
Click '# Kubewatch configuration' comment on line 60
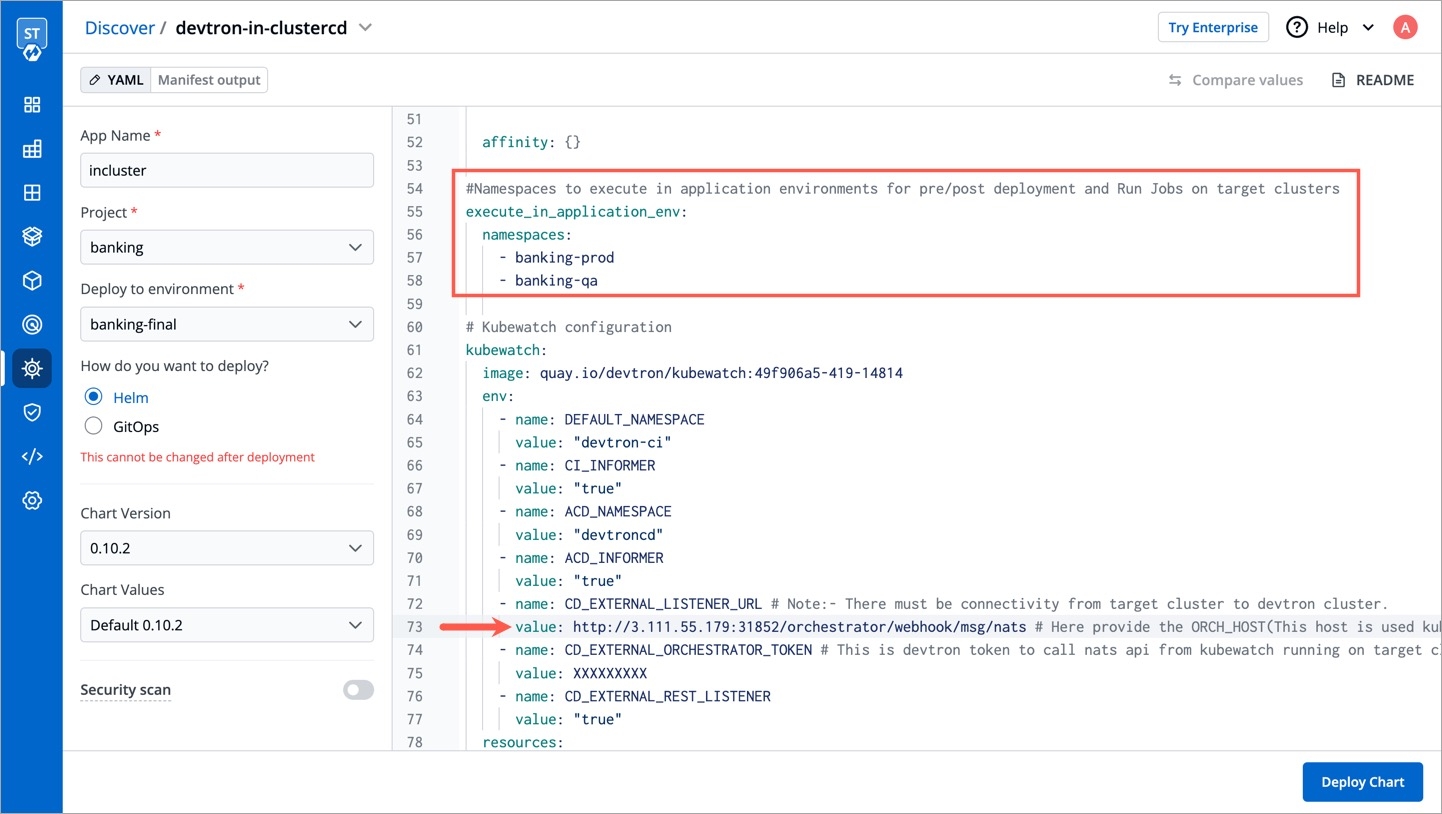point(569,327)
